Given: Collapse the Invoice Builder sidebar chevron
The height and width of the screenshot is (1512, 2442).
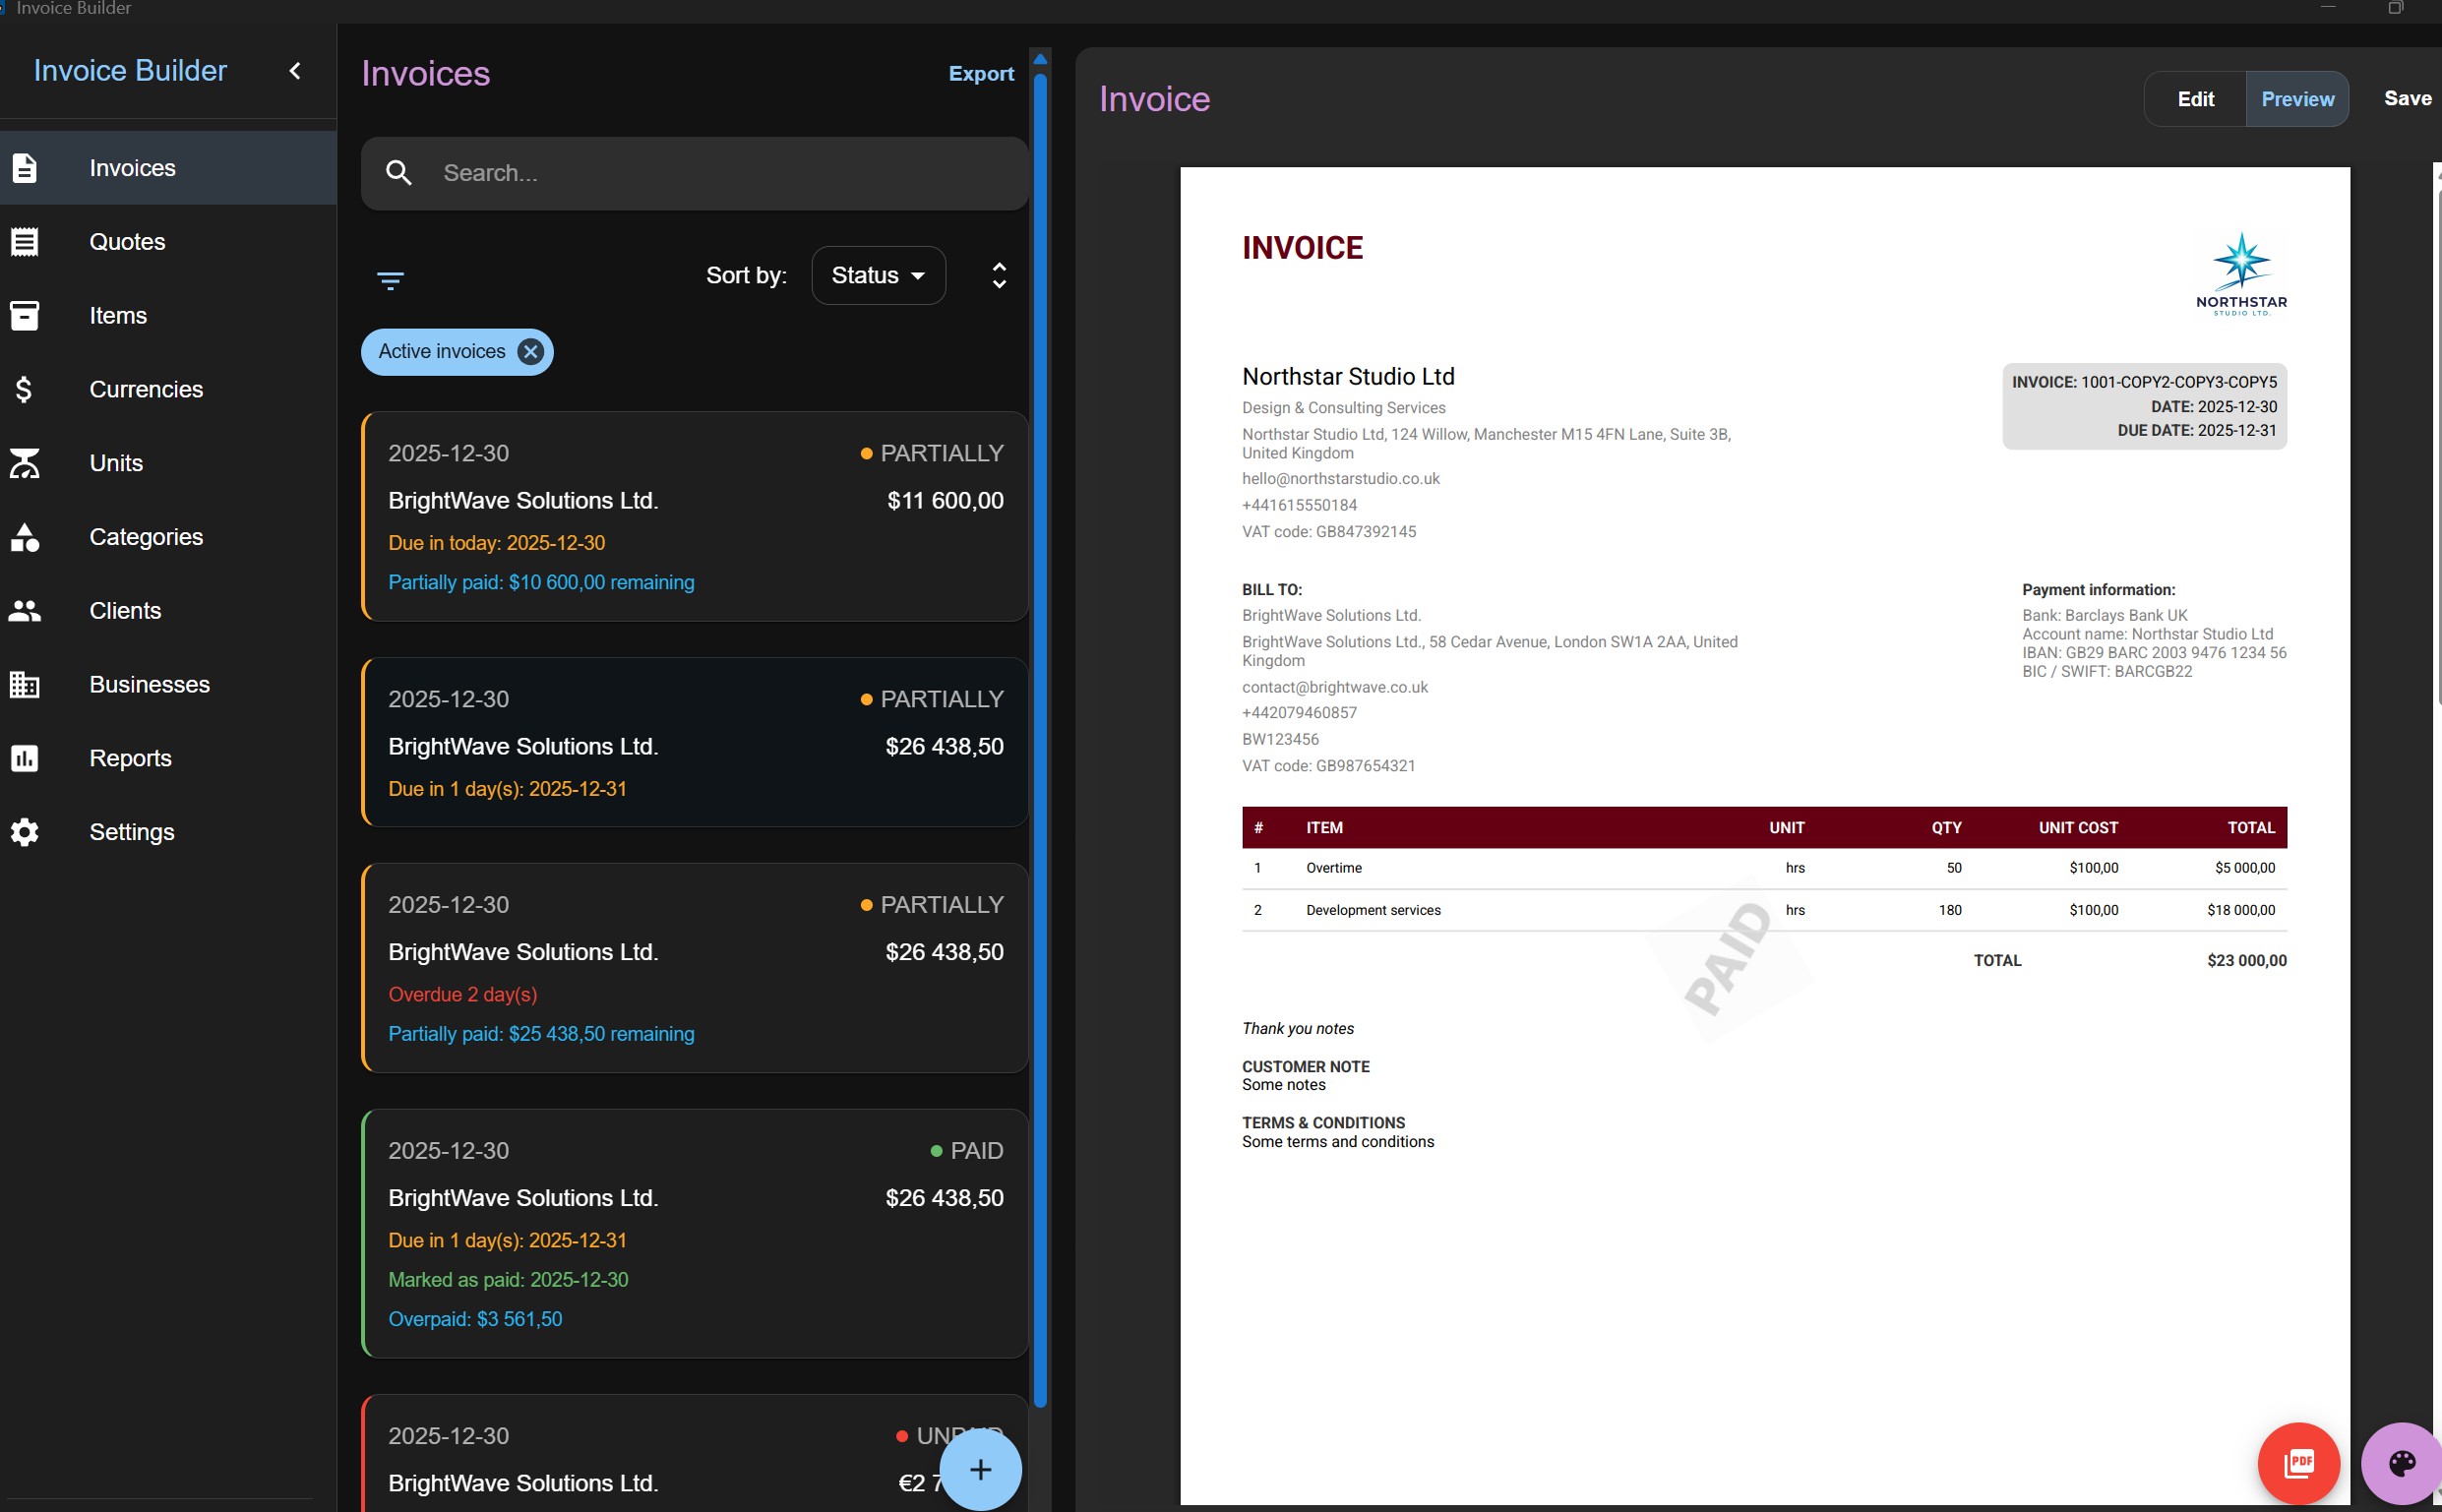Looking at the screenshot, I should click(x=295, y=71).
